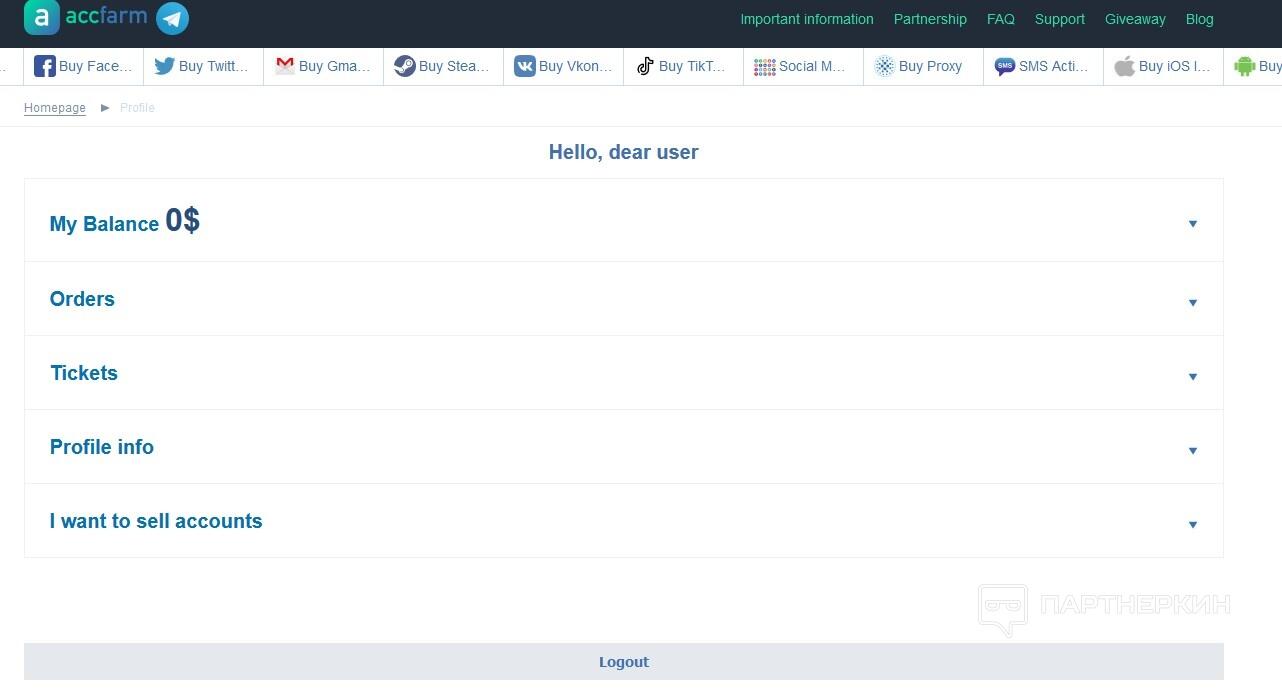Expand I want to sell accounts arrow
The width and height of the screenshot is (1282, 690).
1192,524
